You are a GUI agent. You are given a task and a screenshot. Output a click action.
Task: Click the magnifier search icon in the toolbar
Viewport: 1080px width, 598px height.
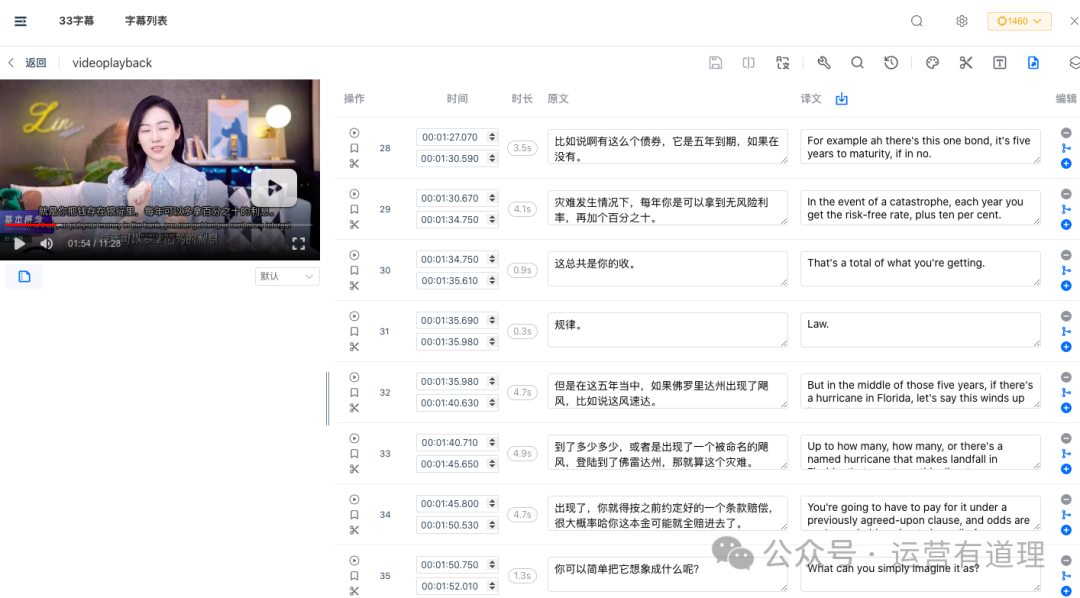[x=857, y=62]
